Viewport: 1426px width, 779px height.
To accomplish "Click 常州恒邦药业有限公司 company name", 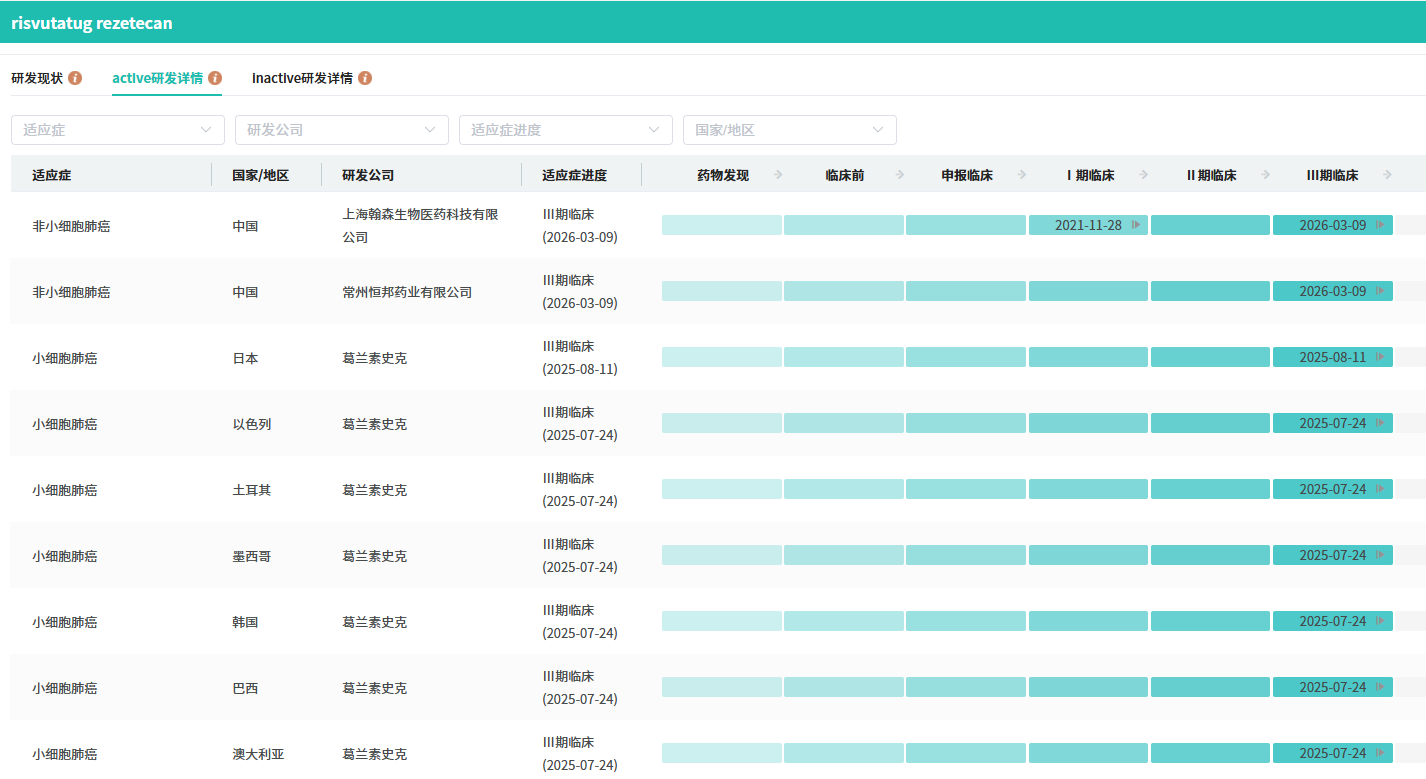I will (407, 292).
